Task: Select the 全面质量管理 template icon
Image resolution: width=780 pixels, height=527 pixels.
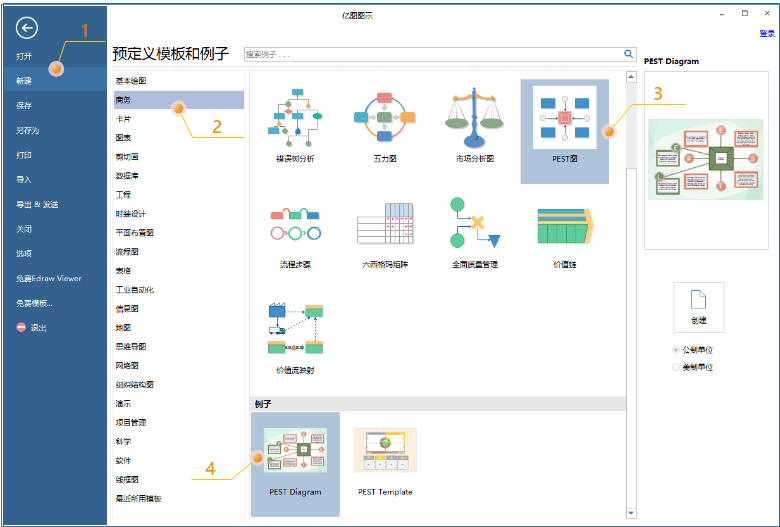Action: pyautogui.click(x=475, y=222)
